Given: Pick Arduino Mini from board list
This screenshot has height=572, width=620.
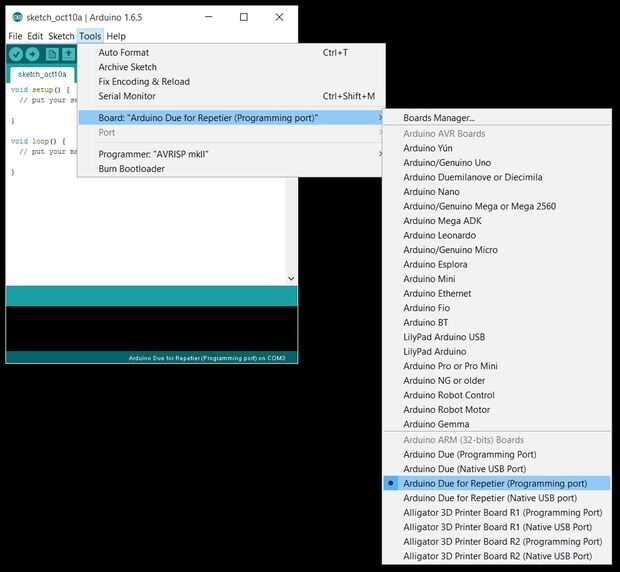Looking at the screenshot, I should point(497,279).
